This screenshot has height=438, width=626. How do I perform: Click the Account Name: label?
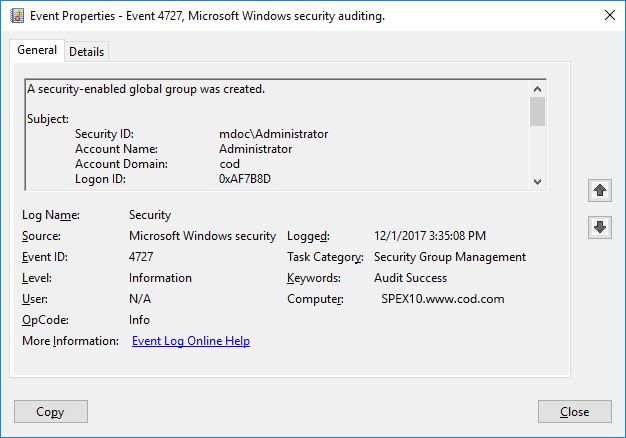click(x=116, y=149)
